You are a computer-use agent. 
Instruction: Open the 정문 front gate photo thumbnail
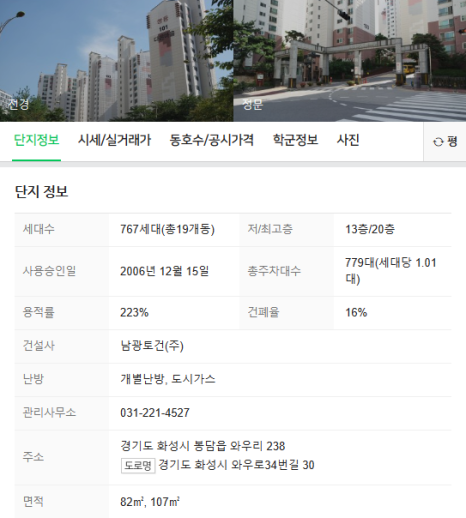point(350,61)
